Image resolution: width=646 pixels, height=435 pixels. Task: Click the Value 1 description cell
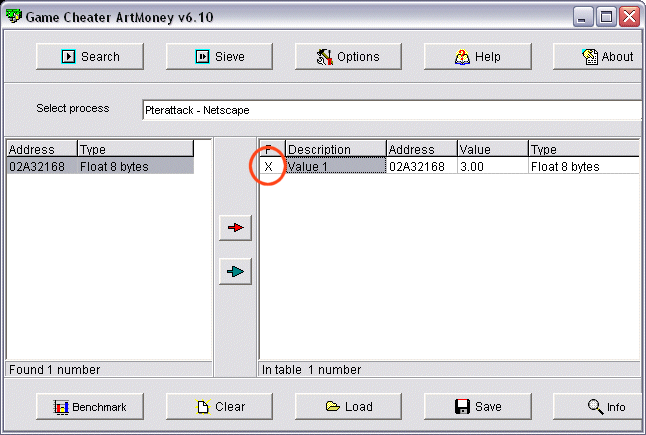click(x=334, y=167)
